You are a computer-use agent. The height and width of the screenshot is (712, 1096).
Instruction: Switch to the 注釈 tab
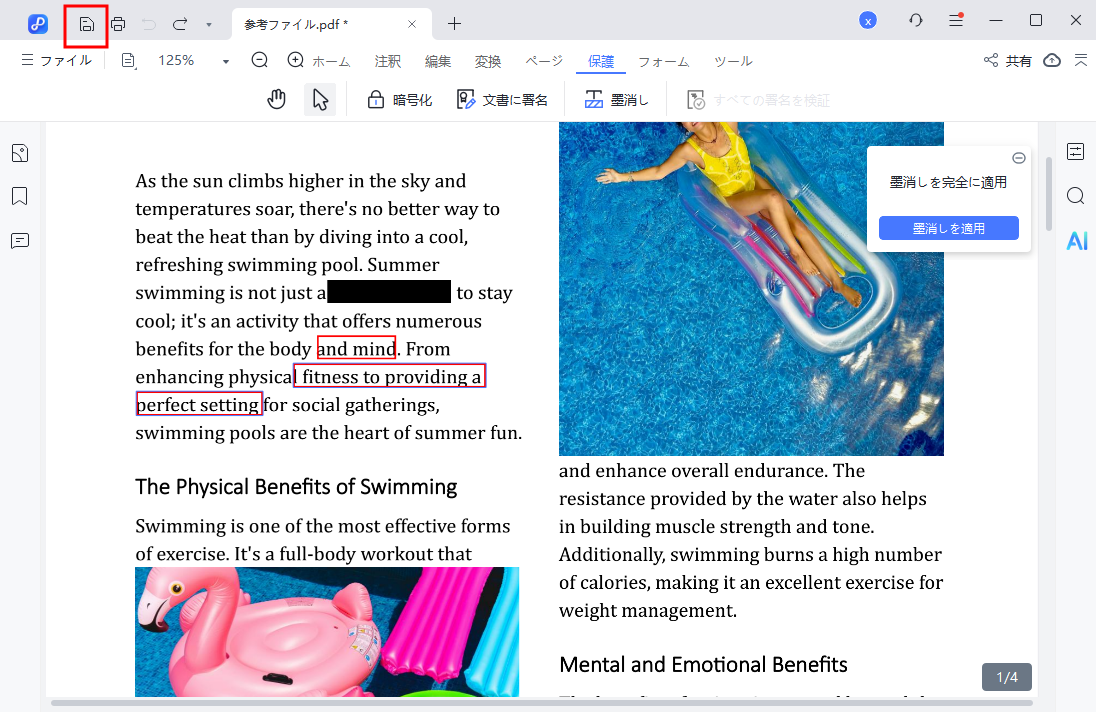pos(387,61)
